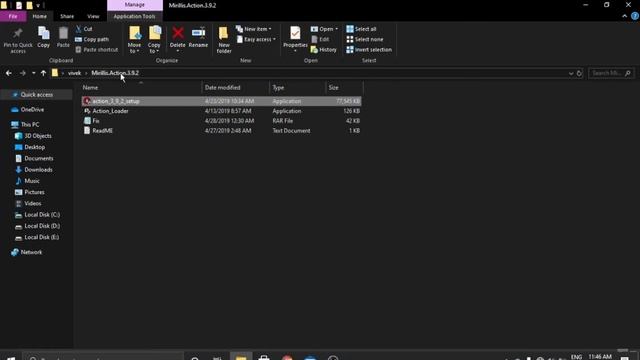Switch to the Share ribbon tab
The width and height of the screenshot is (640, 360).
[x=67, y=16]
